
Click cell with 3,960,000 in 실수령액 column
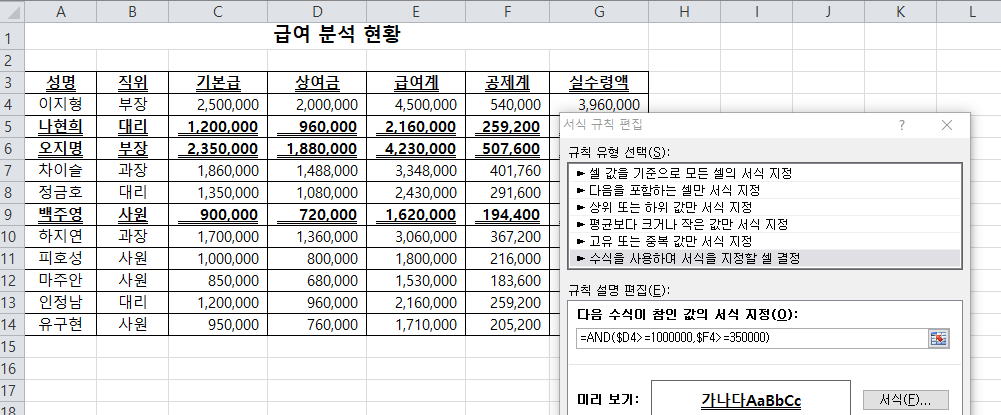[600, 104]
